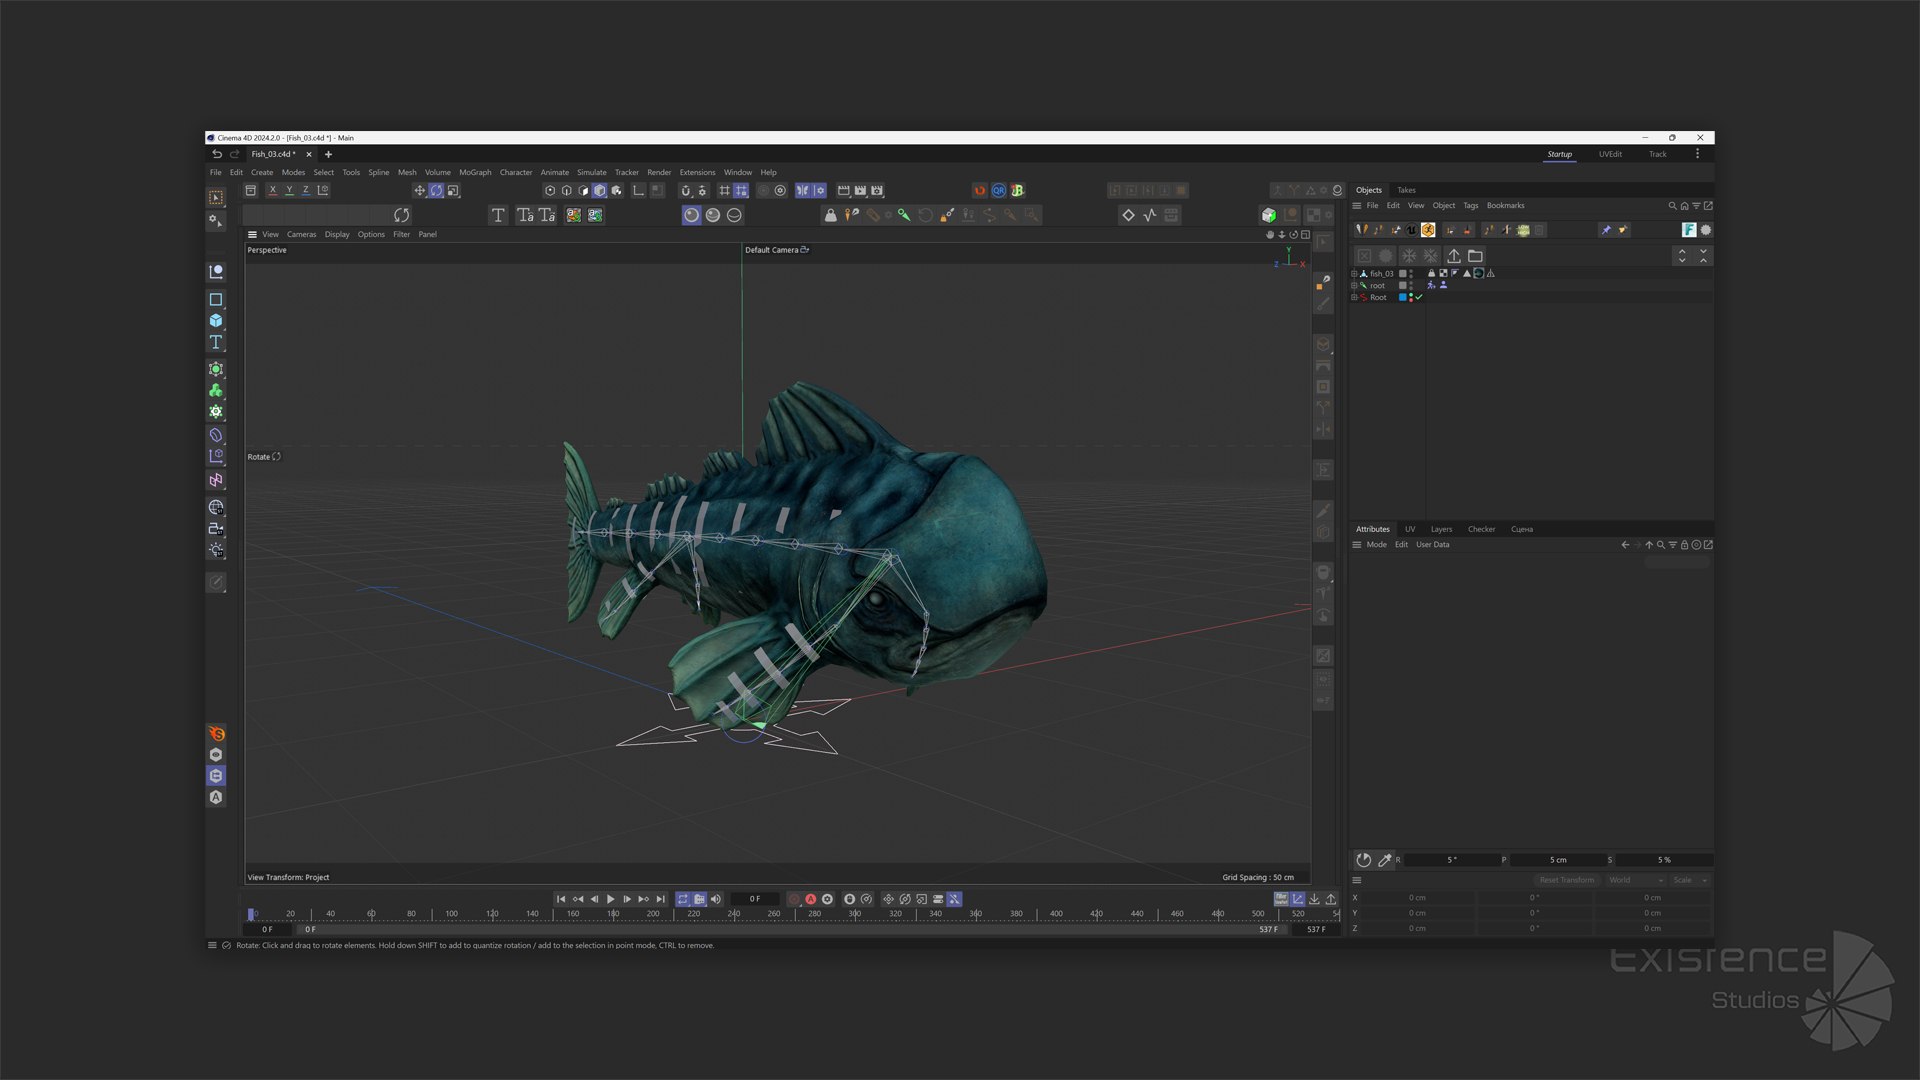Go to start of animation
The height and width of the screenshot is (1080, 1920).
(x=561, y=899)
